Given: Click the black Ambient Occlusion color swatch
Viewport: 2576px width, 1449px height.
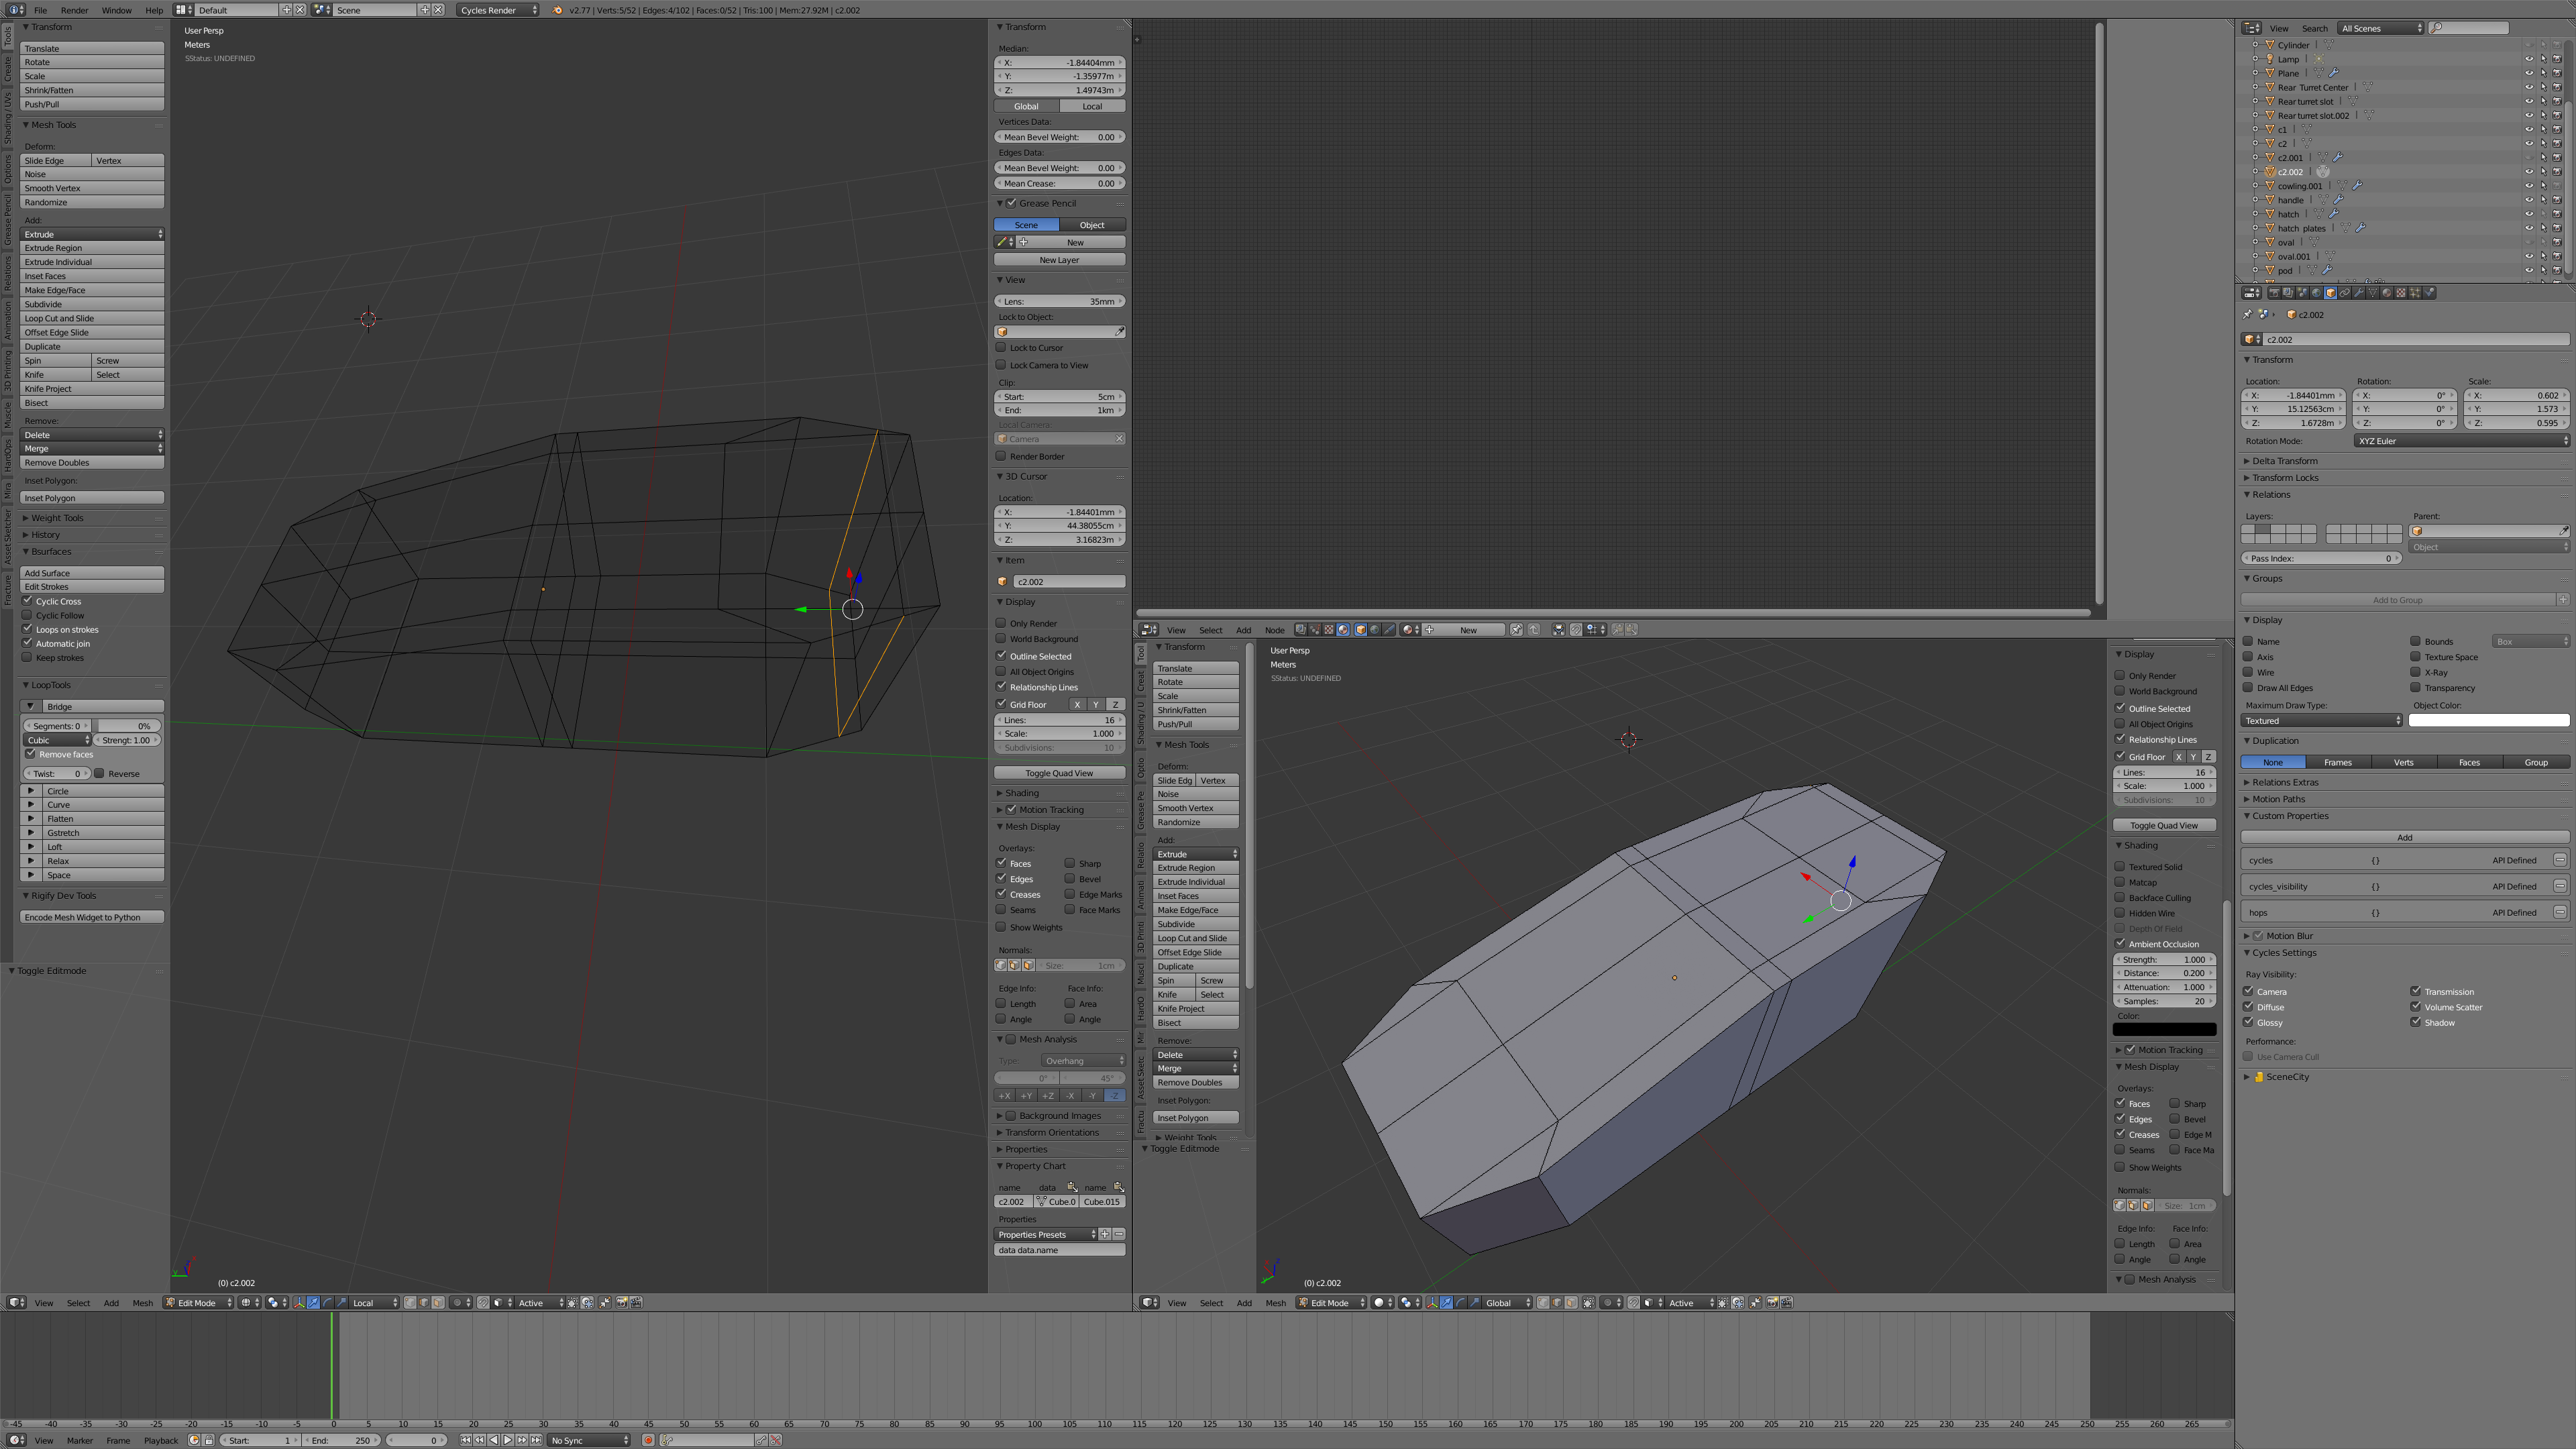Looking at the screenshot, I should 2164,1029.
